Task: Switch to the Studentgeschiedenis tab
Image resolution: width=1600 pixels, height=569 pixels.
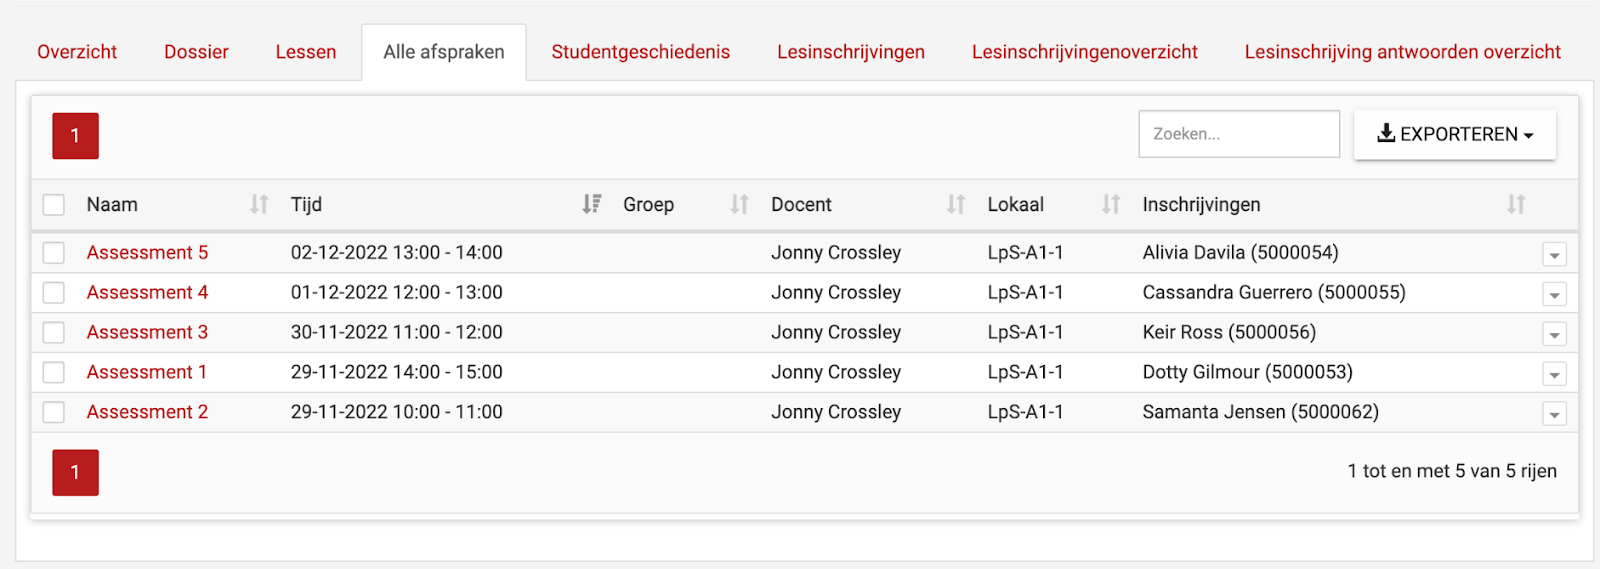Action: pyautogui.click(x=640, y=52)
